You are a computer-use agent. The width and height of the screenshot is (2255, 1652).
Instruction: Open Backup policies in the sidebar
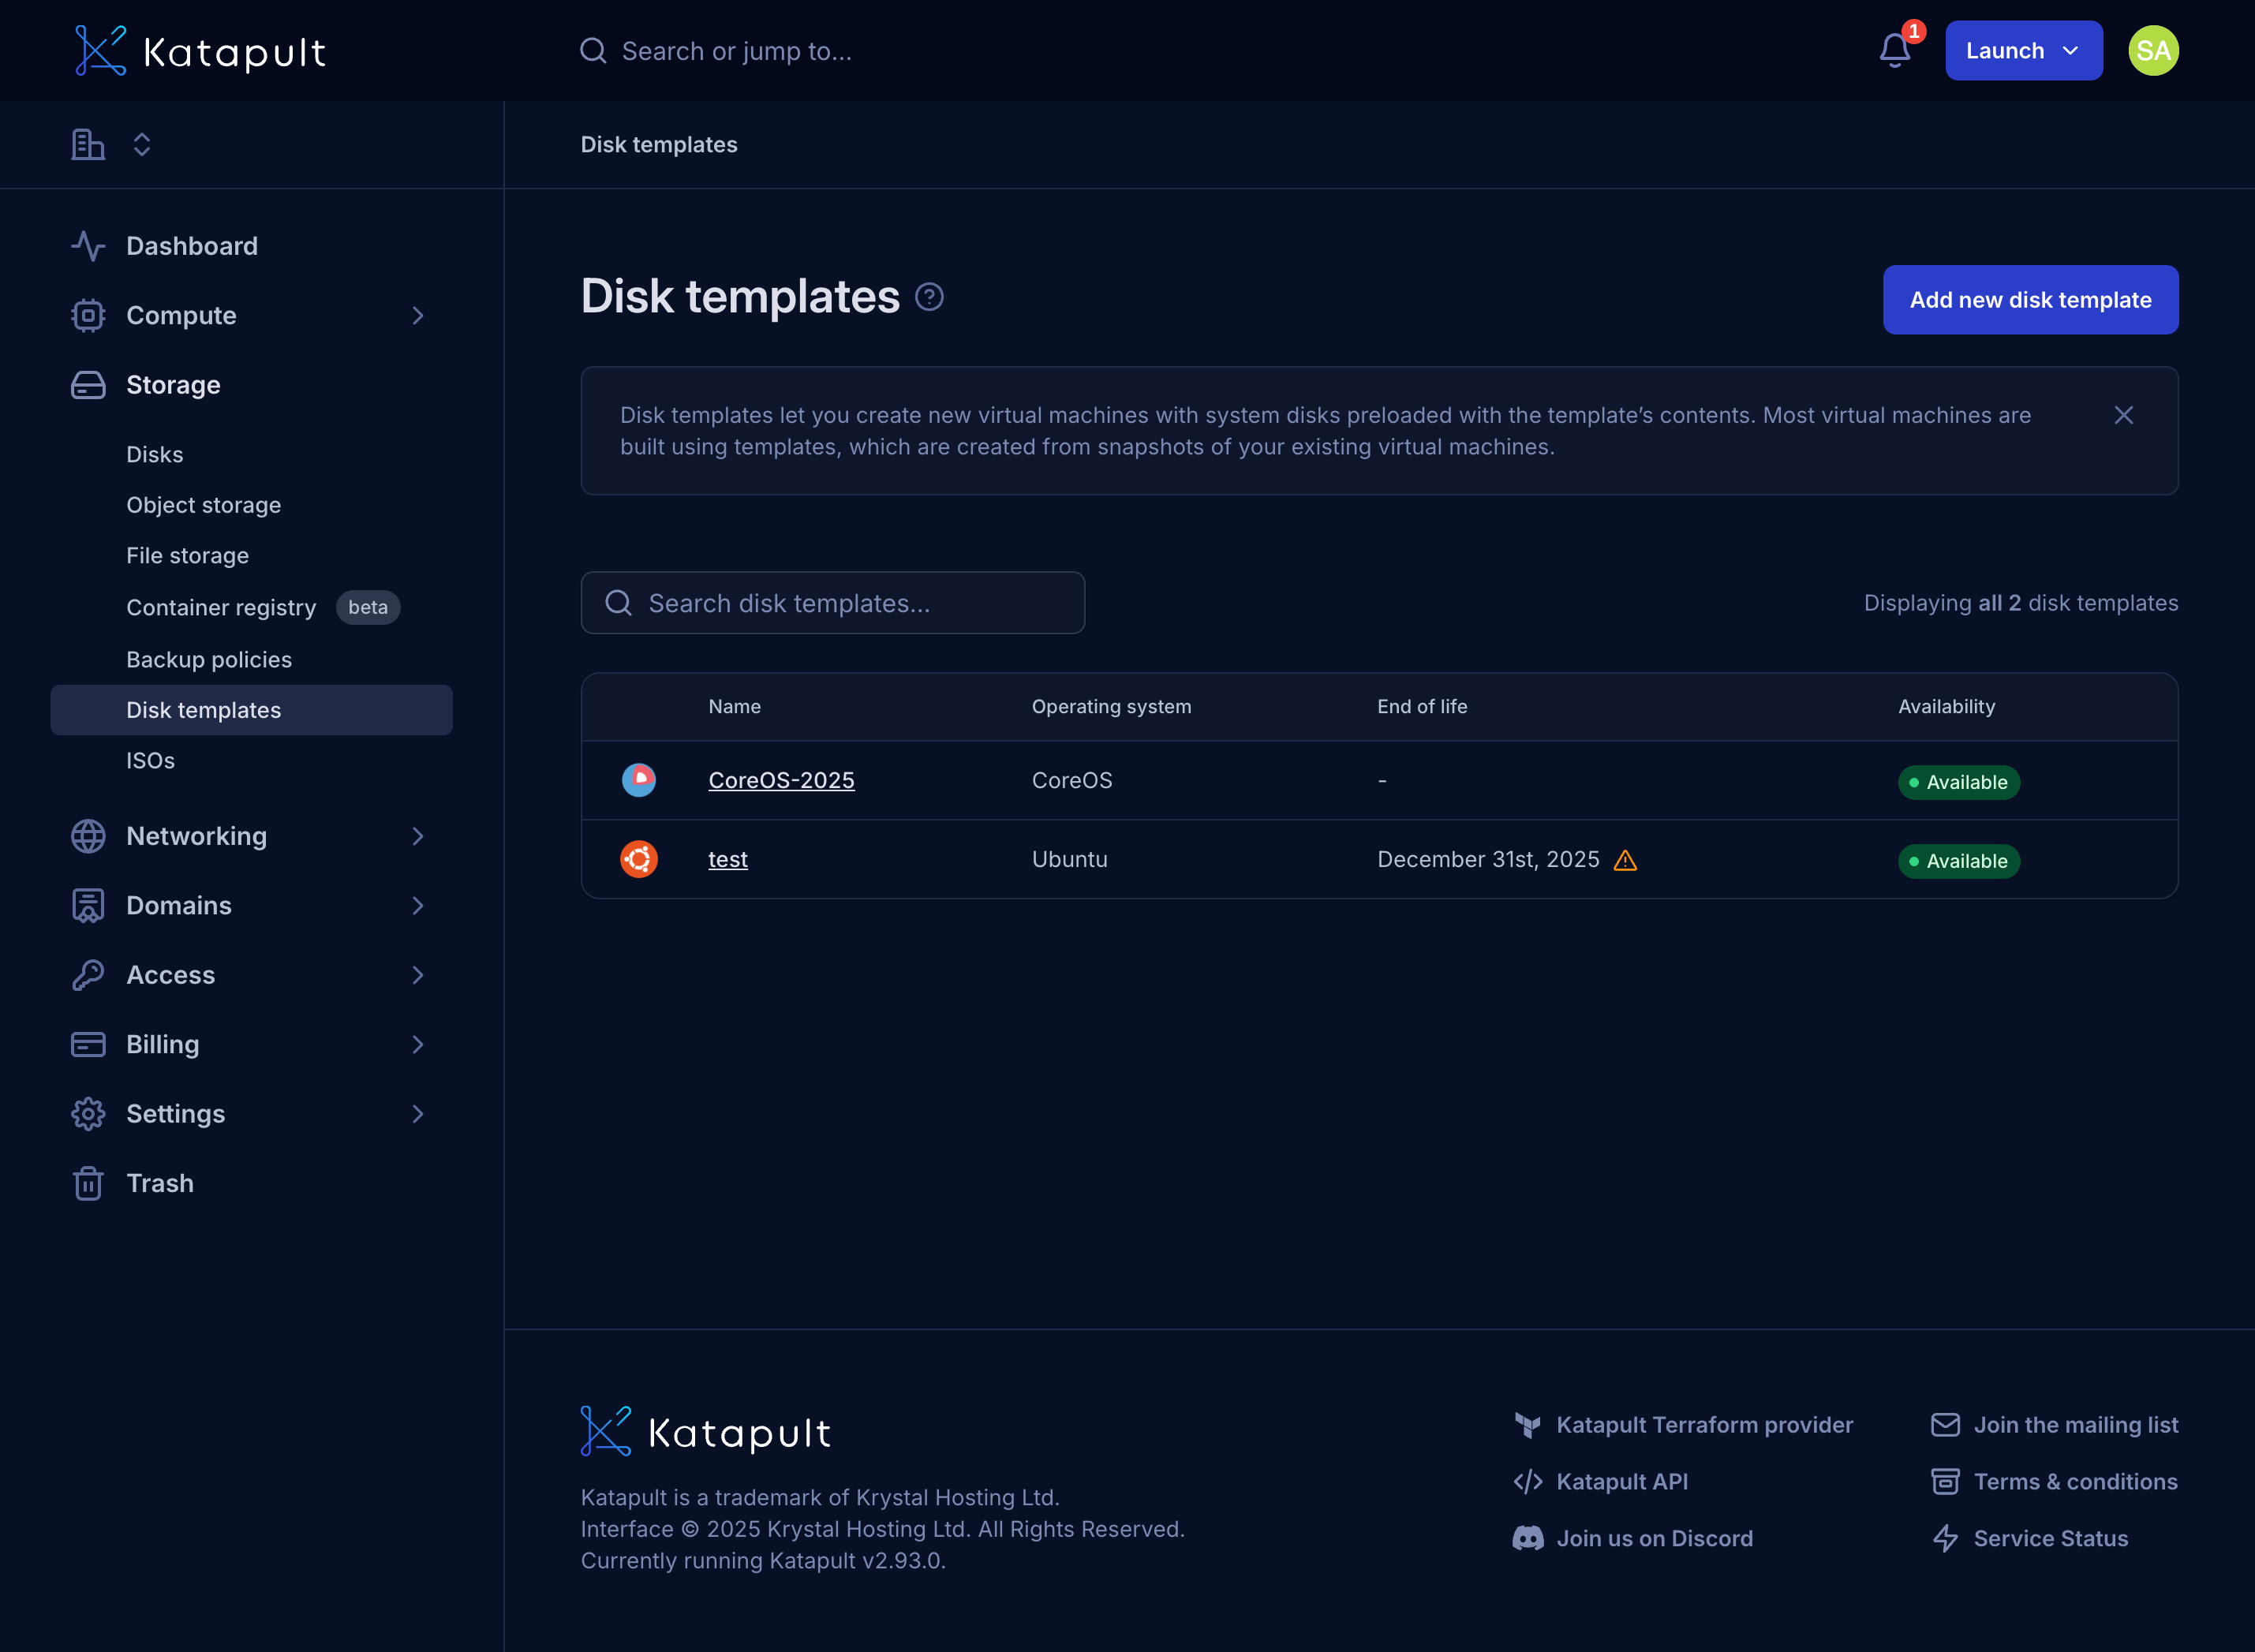point(209,660)
